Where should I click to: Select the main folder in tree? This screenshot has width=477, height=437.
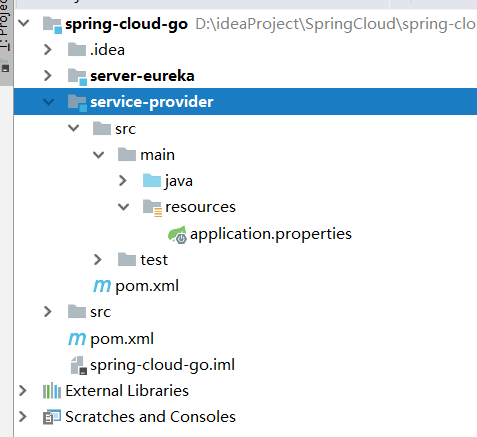(157, 155)
